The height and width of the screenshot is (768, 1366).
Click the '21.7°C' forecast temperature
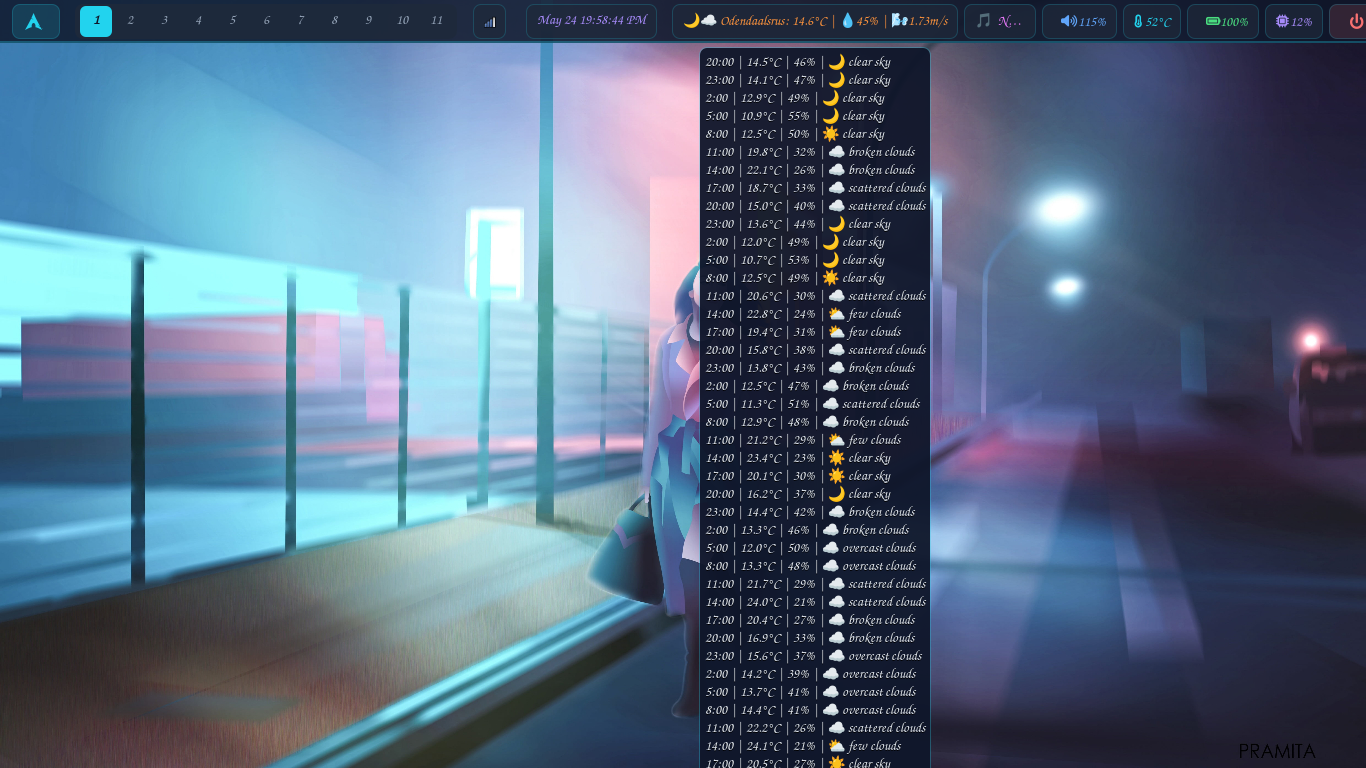click(764, 584)
